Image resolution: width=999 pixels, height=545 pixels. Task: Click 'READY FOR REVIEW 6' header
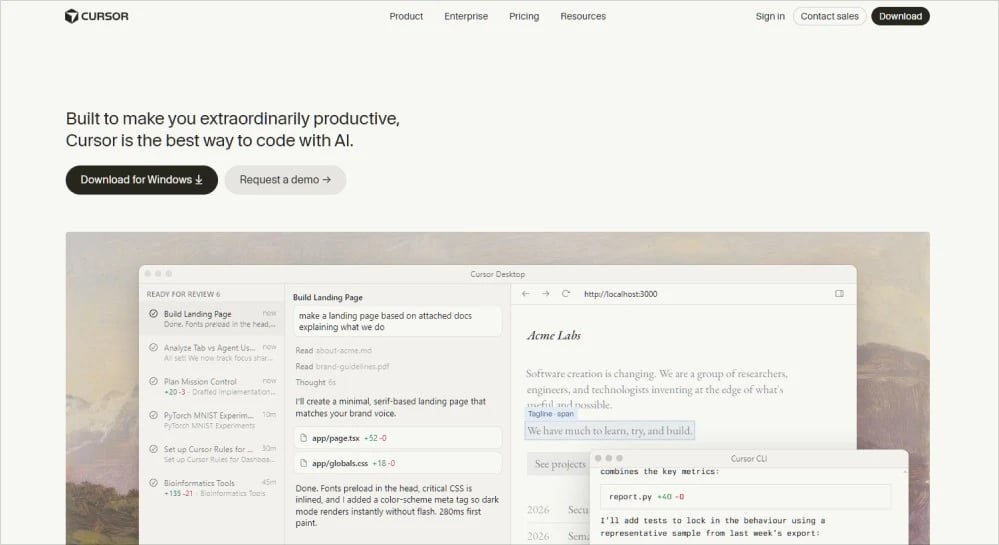(x=183, y=294)
